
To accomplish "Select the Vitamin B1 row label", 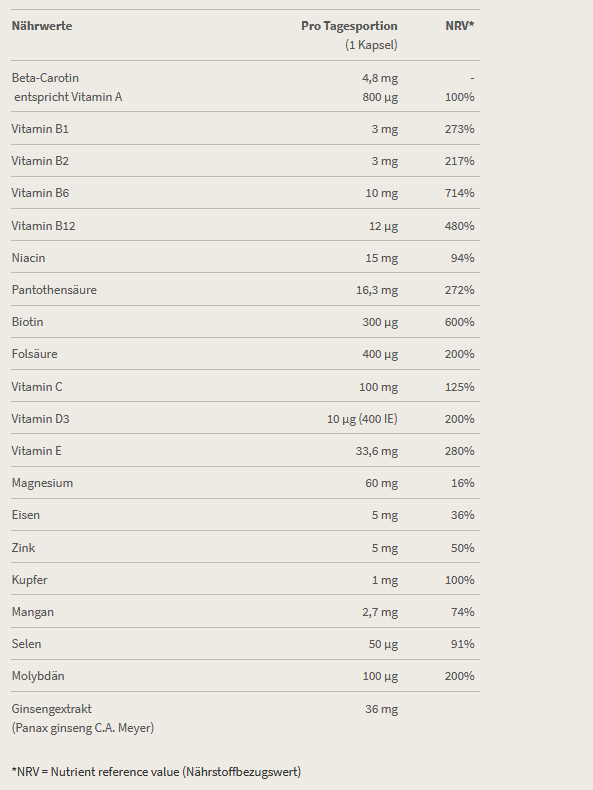I will 40,129.
